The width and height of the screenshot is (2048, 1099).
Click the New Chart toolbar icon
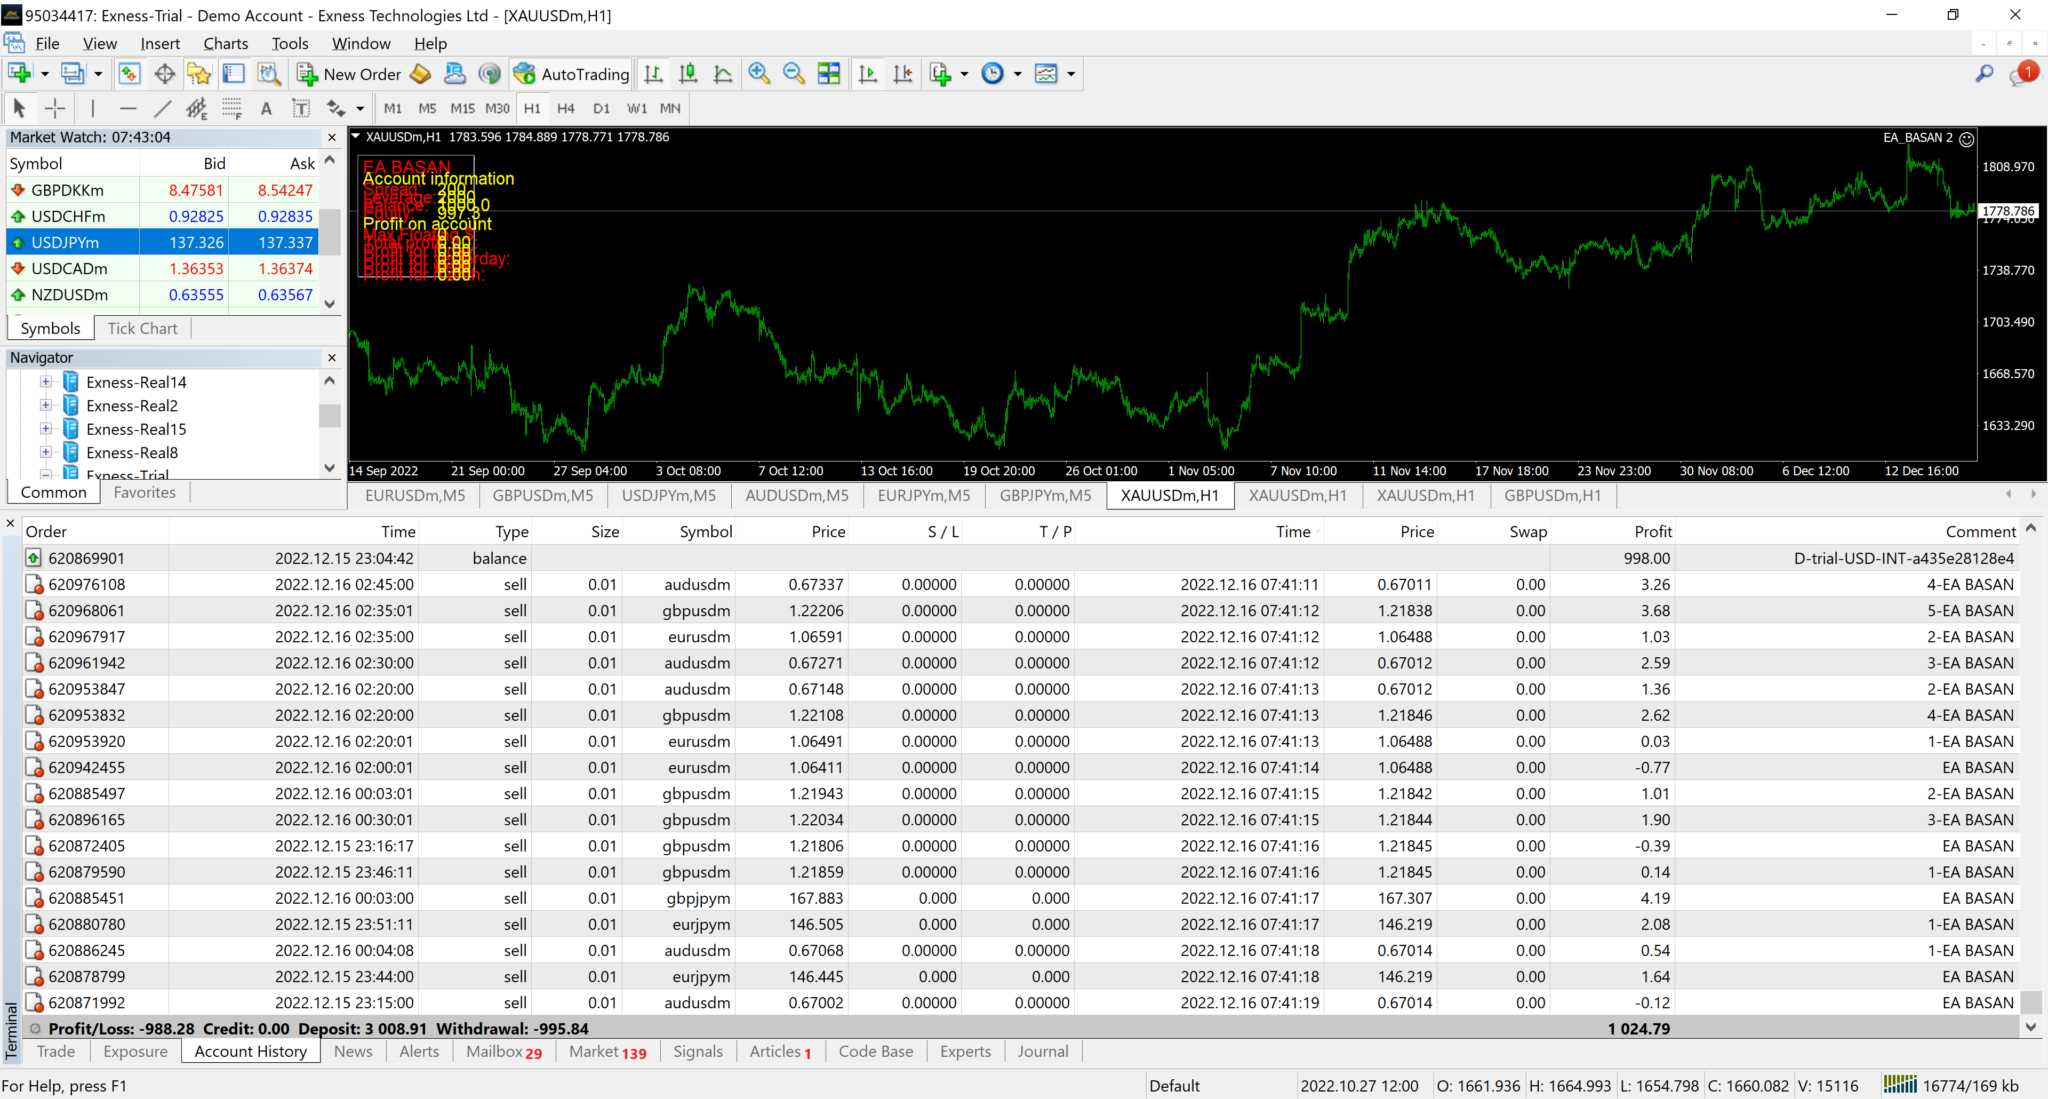[x=19, y=74]
